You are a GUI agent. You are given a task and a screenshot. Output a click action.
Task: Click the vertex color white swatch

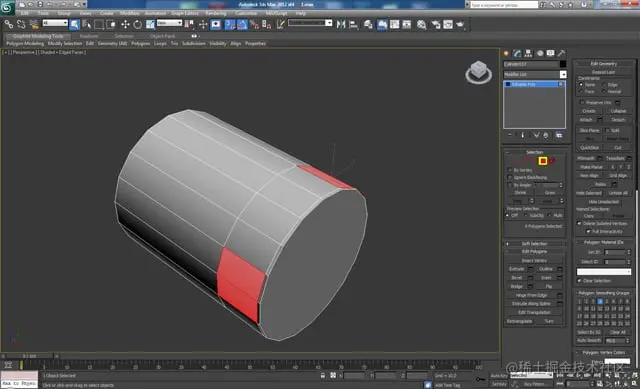pyautogui.click(x=617, y=361)
